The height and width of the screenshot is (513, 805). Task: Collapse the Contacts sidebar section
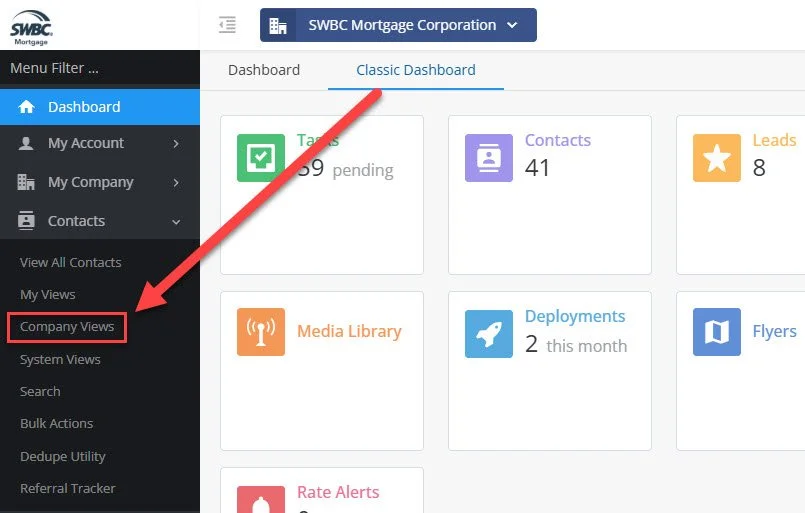coord(100,221)
